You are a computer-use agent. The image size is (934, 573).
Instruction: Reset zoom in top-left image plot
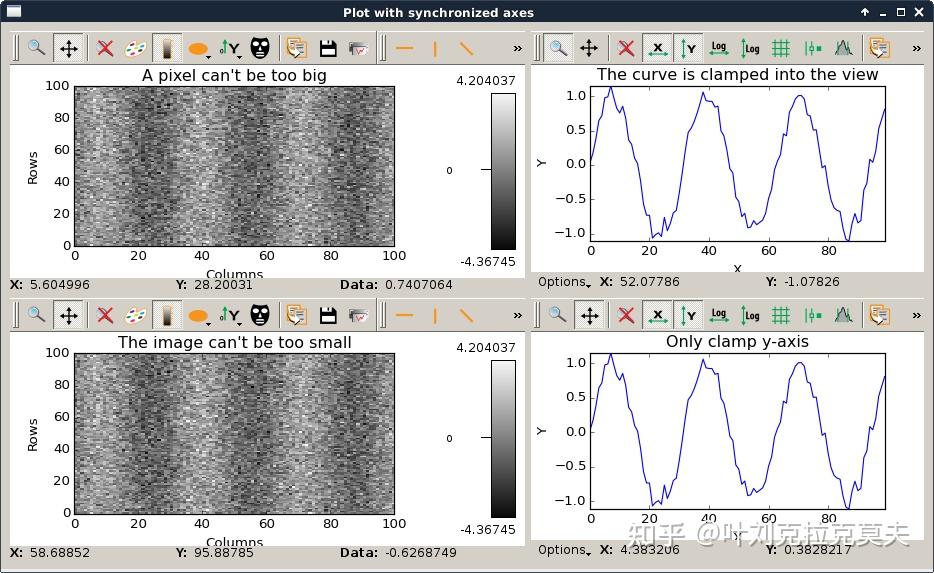[105, 48]
